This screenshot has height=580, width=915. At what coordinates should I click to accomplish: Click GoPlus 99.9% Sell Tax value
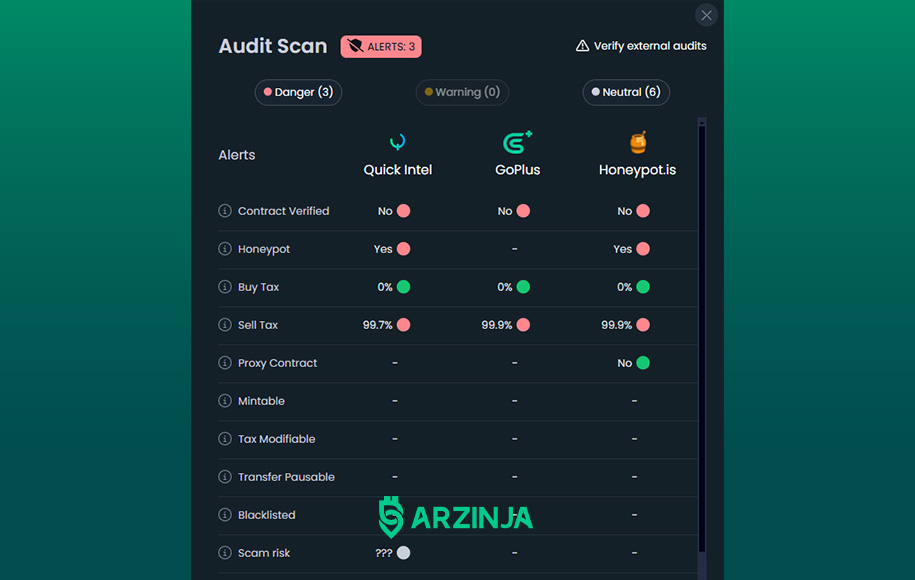(497, 325)
